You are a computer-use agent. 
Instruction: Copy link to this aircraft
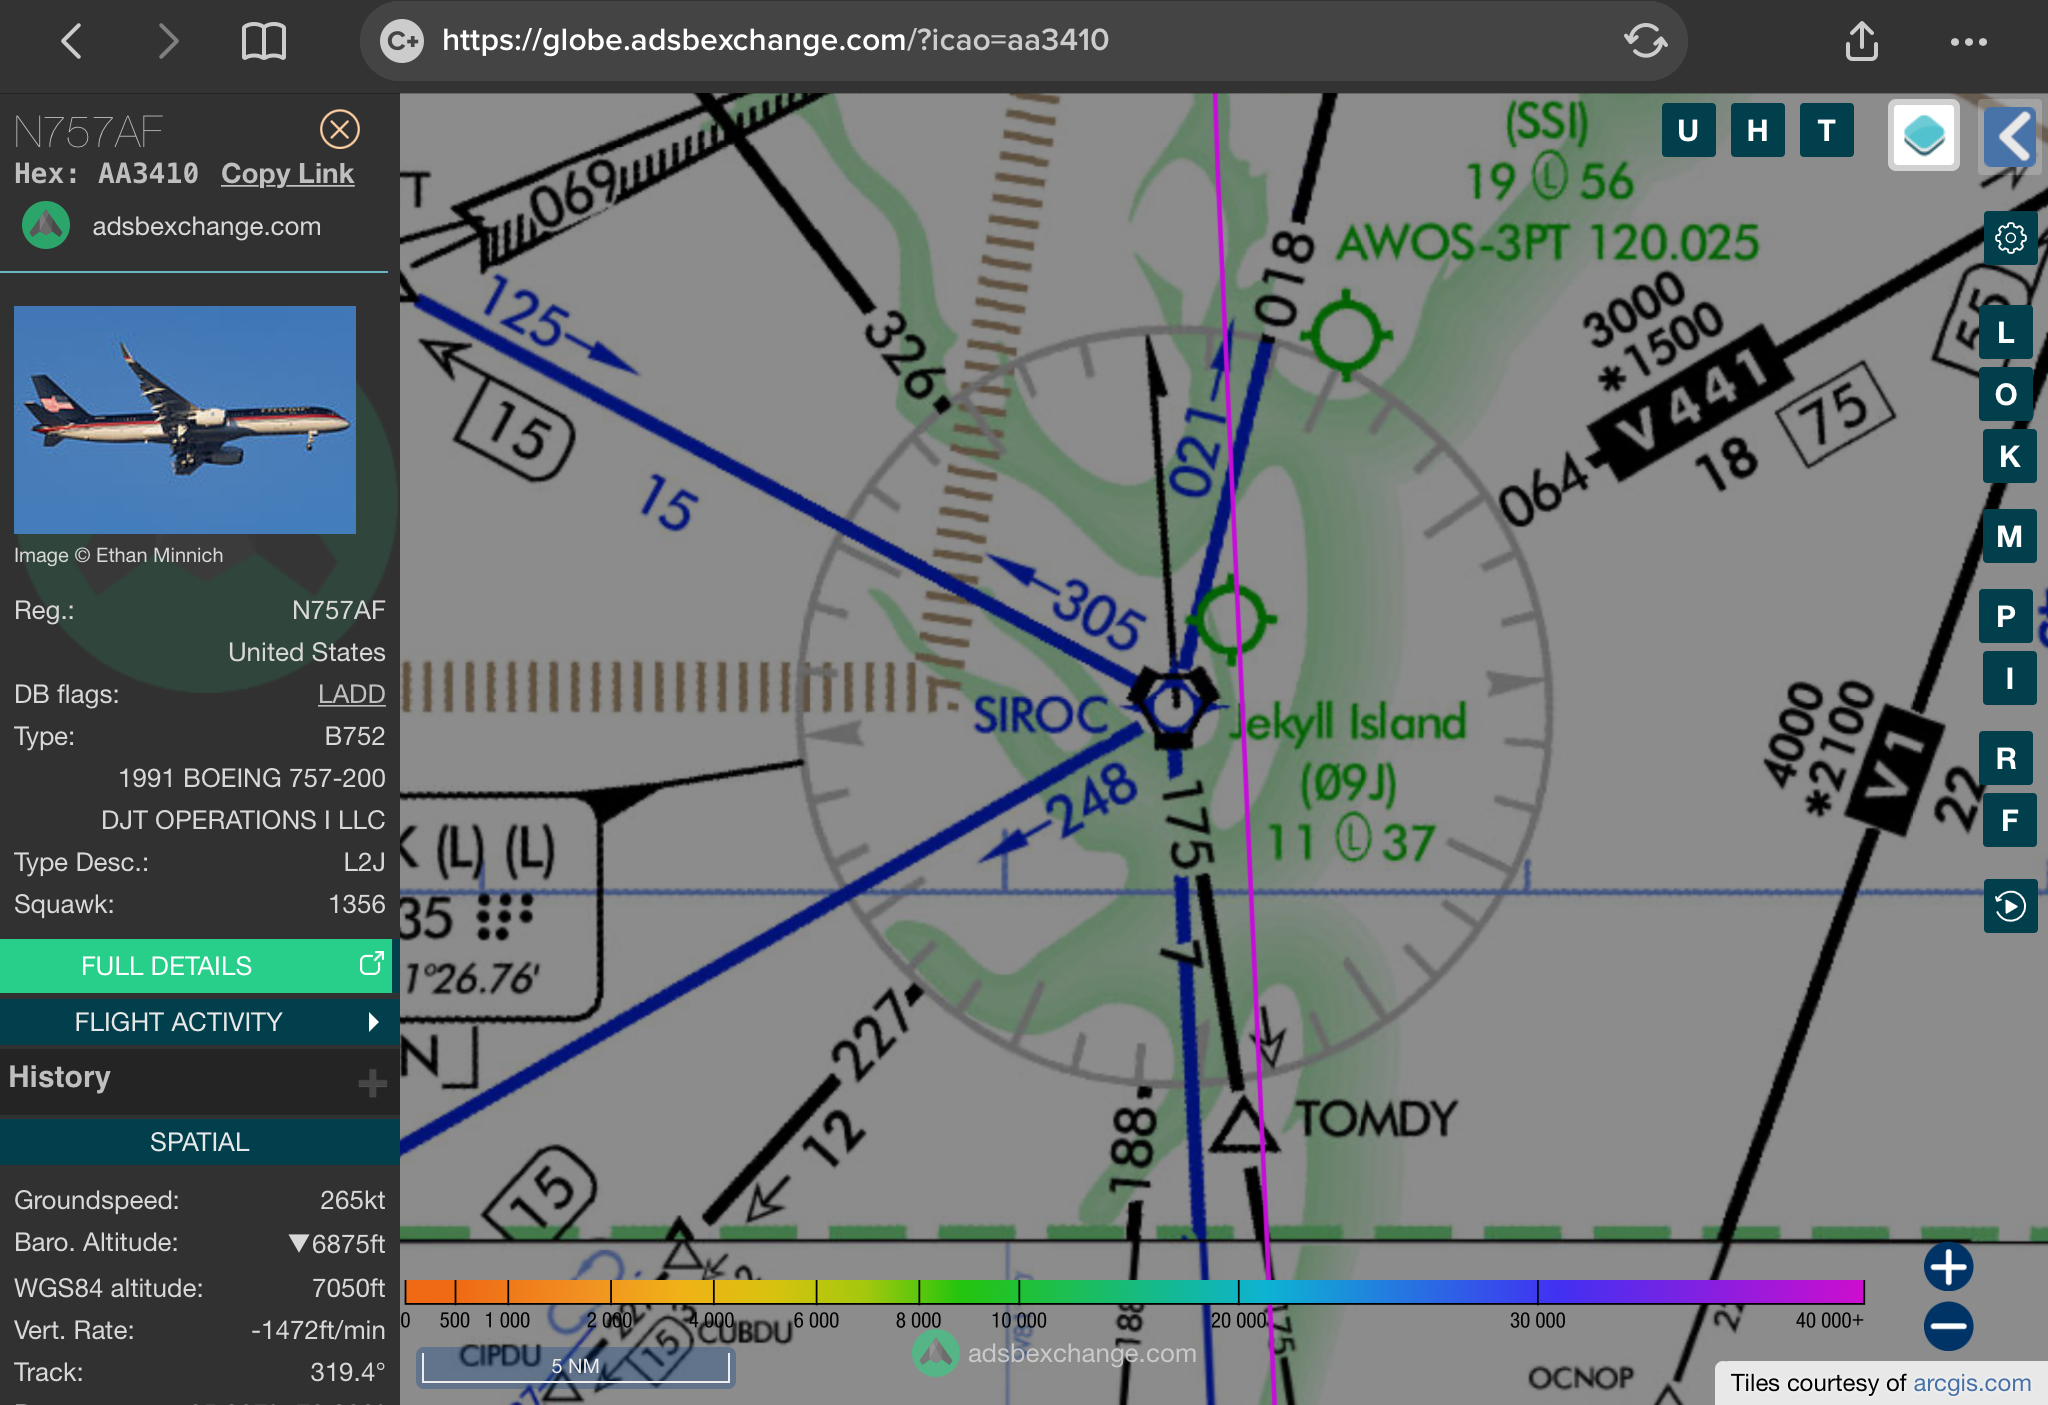click(x=287, y=174)
